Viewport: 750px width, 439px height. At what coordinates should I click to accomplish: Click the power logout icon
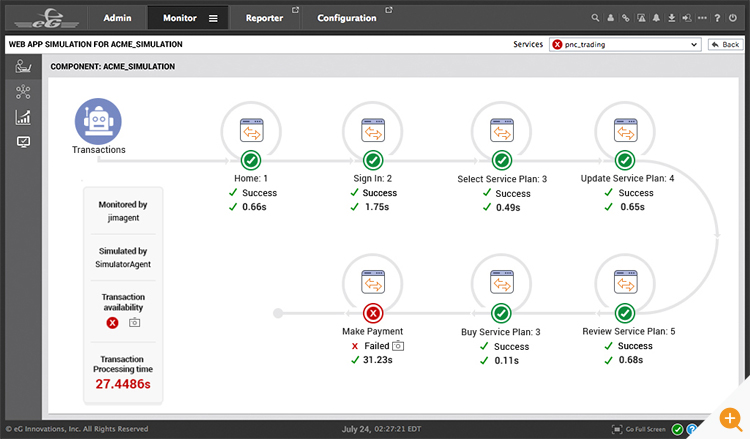click(733, 18)
